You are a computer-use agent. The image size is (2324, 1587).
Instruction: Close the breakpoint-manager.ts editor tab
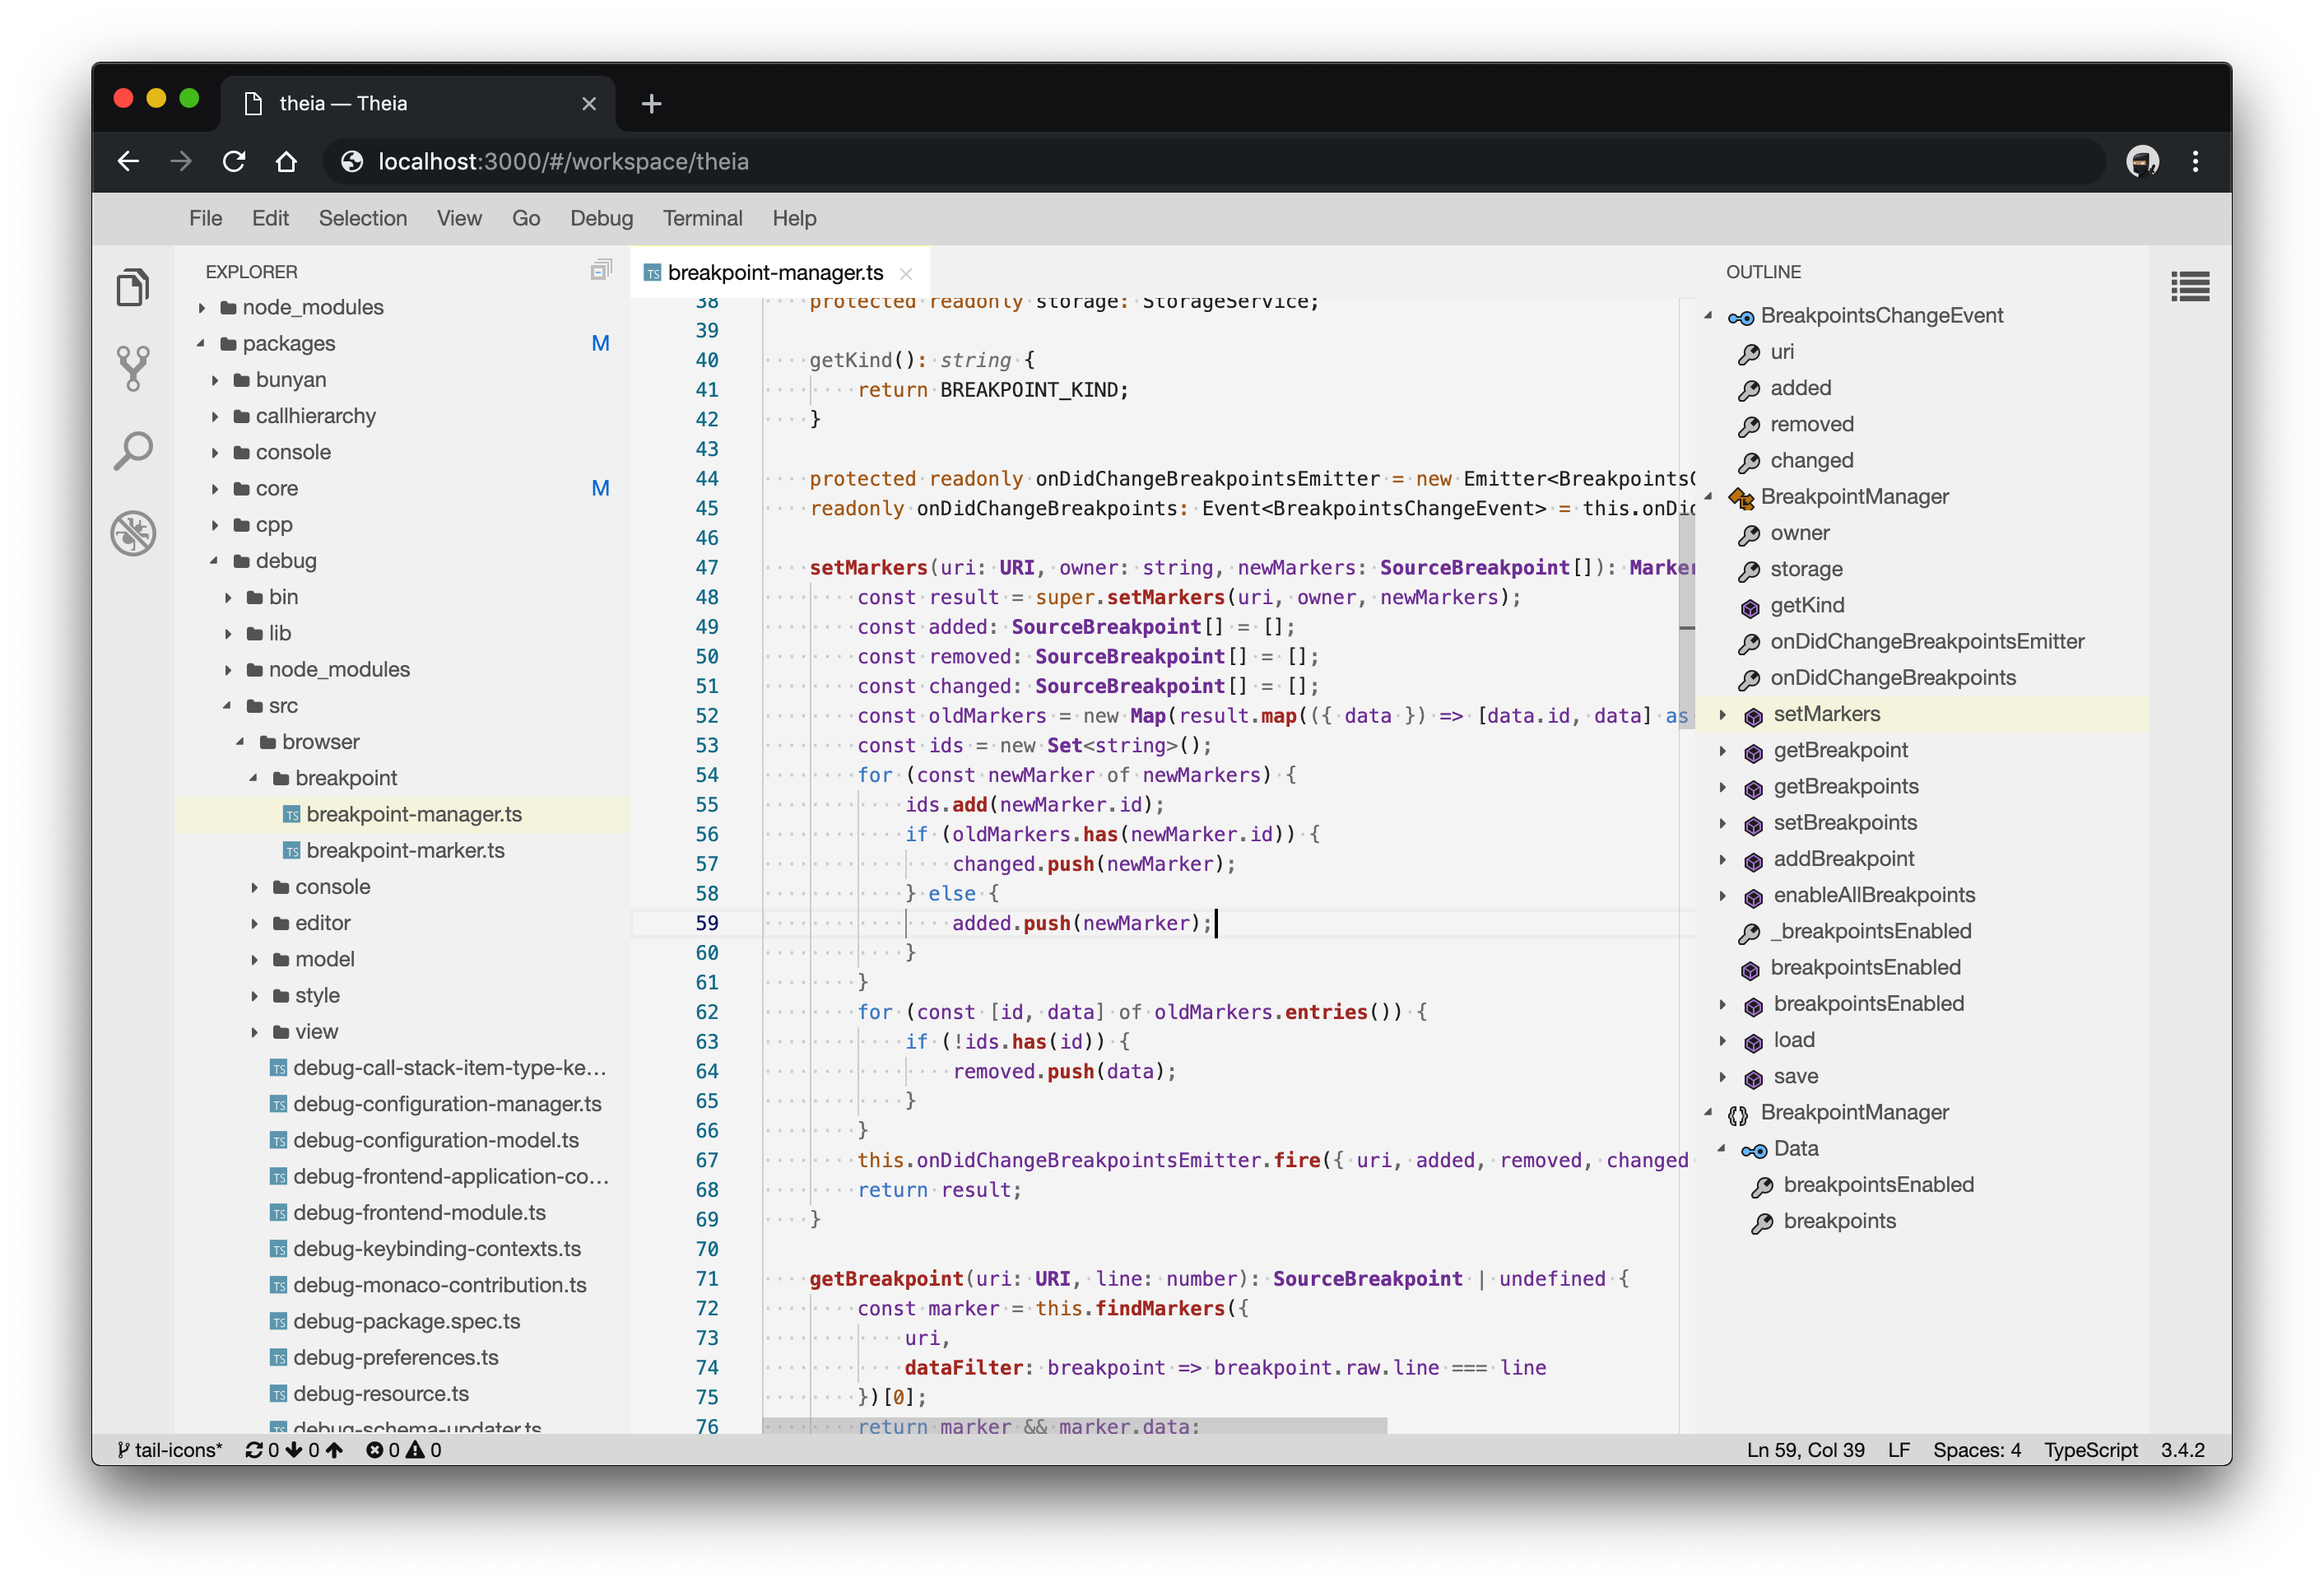pos(906,273)
